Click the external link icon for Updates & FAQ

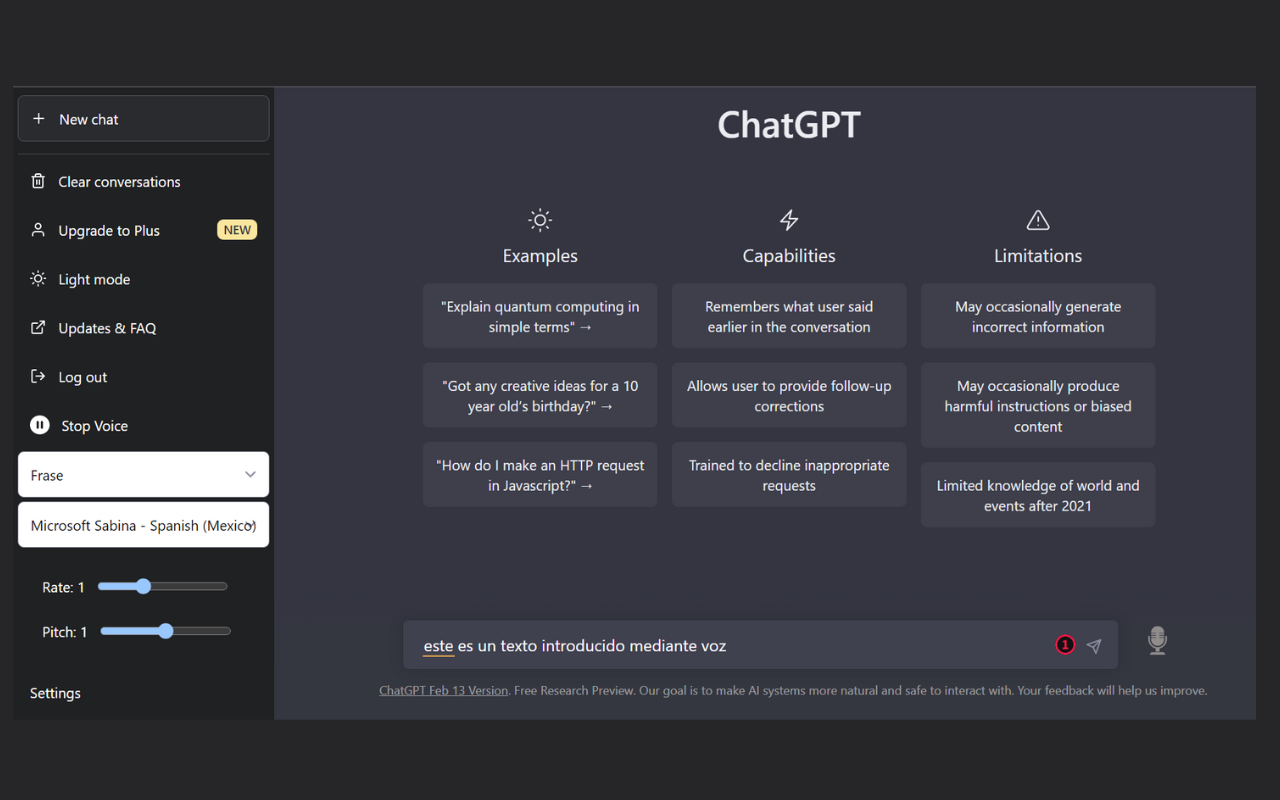tap(38, 328)
